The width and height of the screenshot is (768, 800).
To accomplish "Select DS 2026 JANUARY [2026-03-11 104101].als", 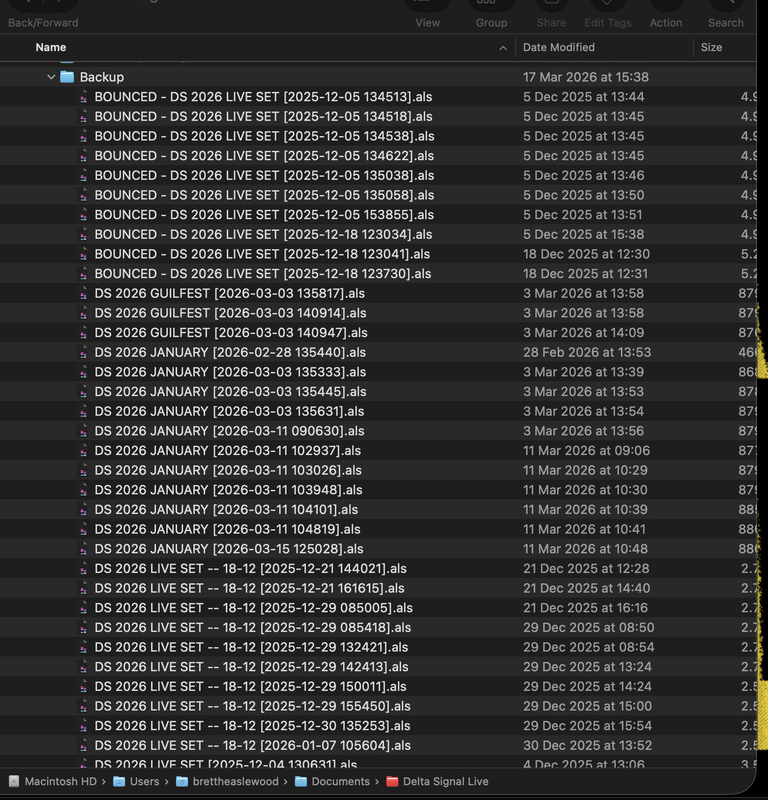I will tap(226, 509).
